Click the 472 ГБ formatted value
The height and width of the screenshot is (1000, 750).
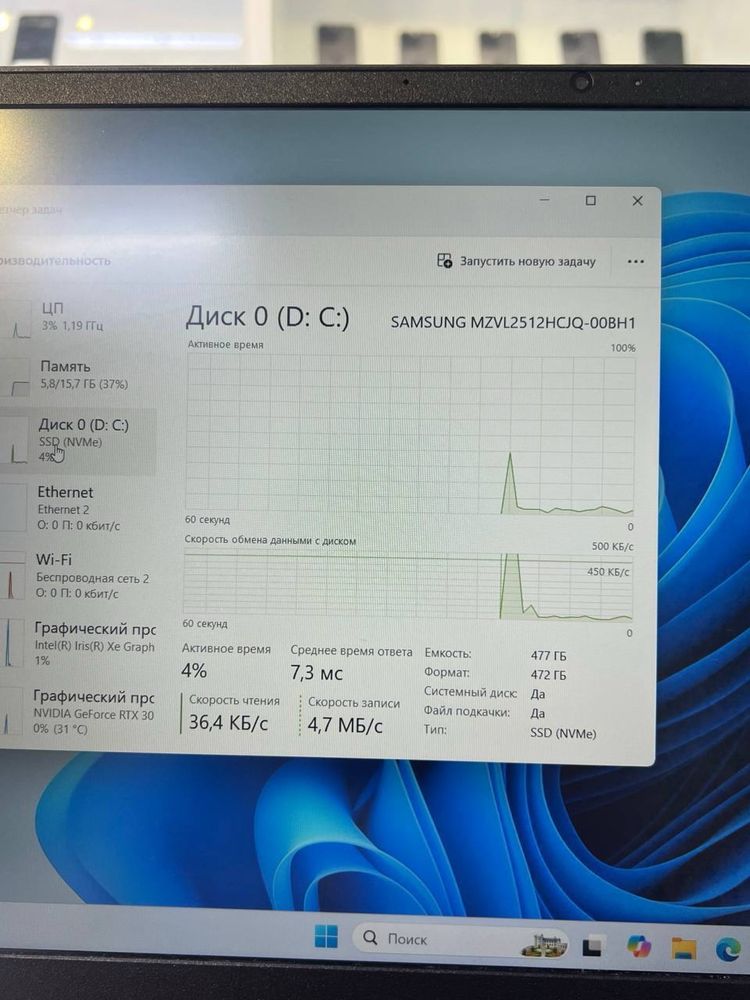coord(548,675)
